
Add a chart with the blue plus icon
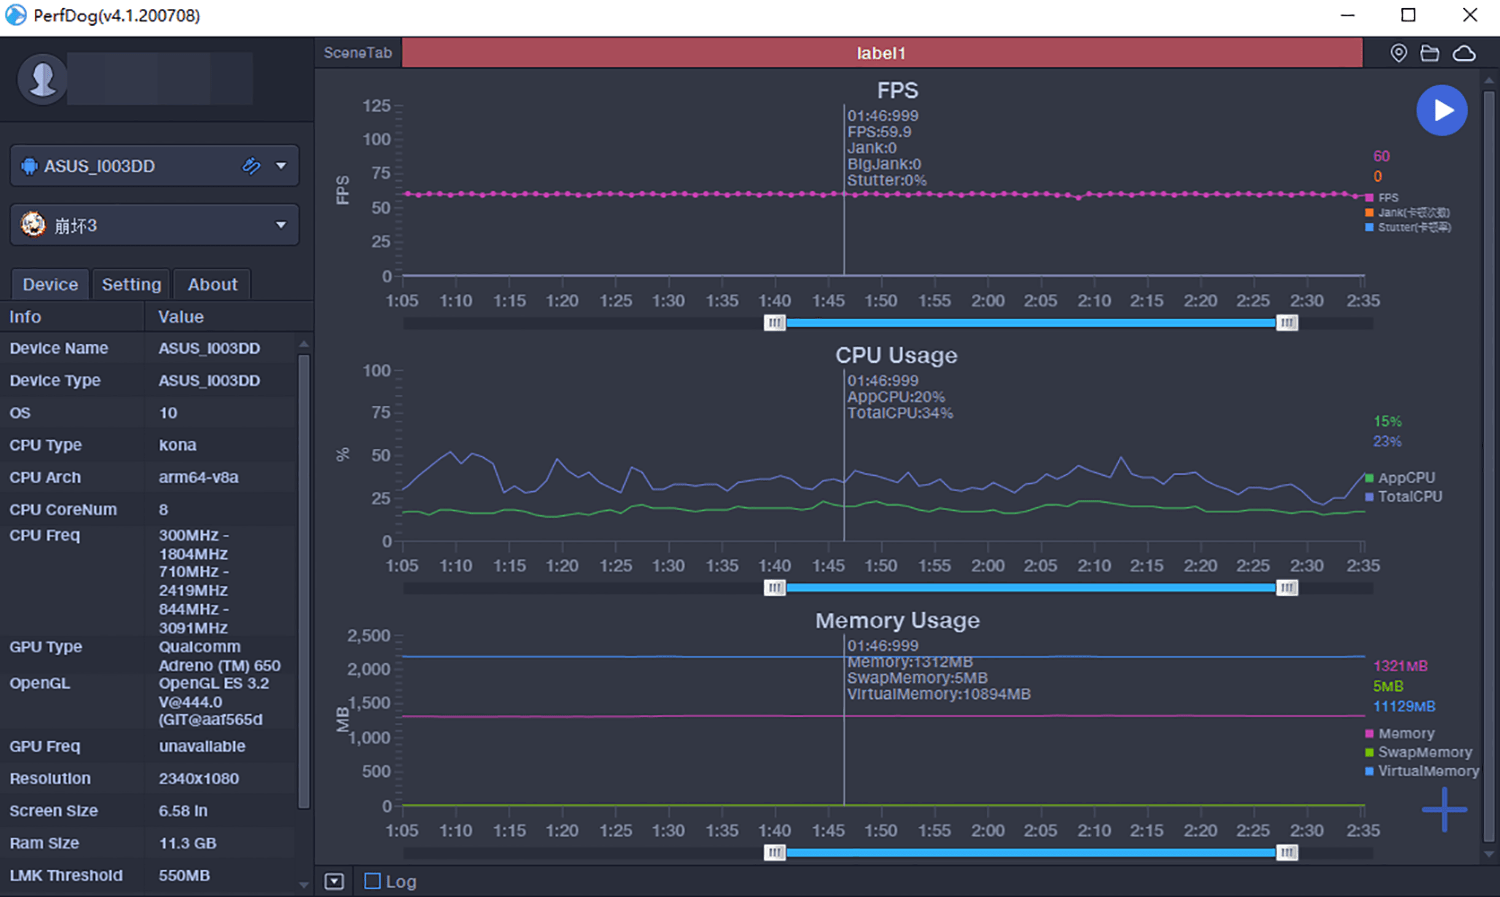pos(1444,810)
